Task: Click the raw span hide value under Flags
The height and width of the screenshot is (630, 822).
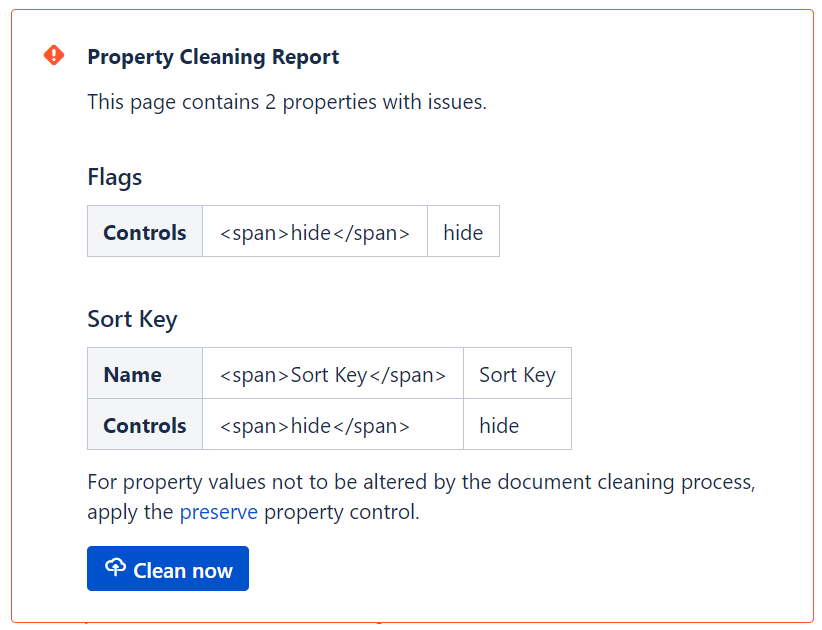Action: [314, 232]
